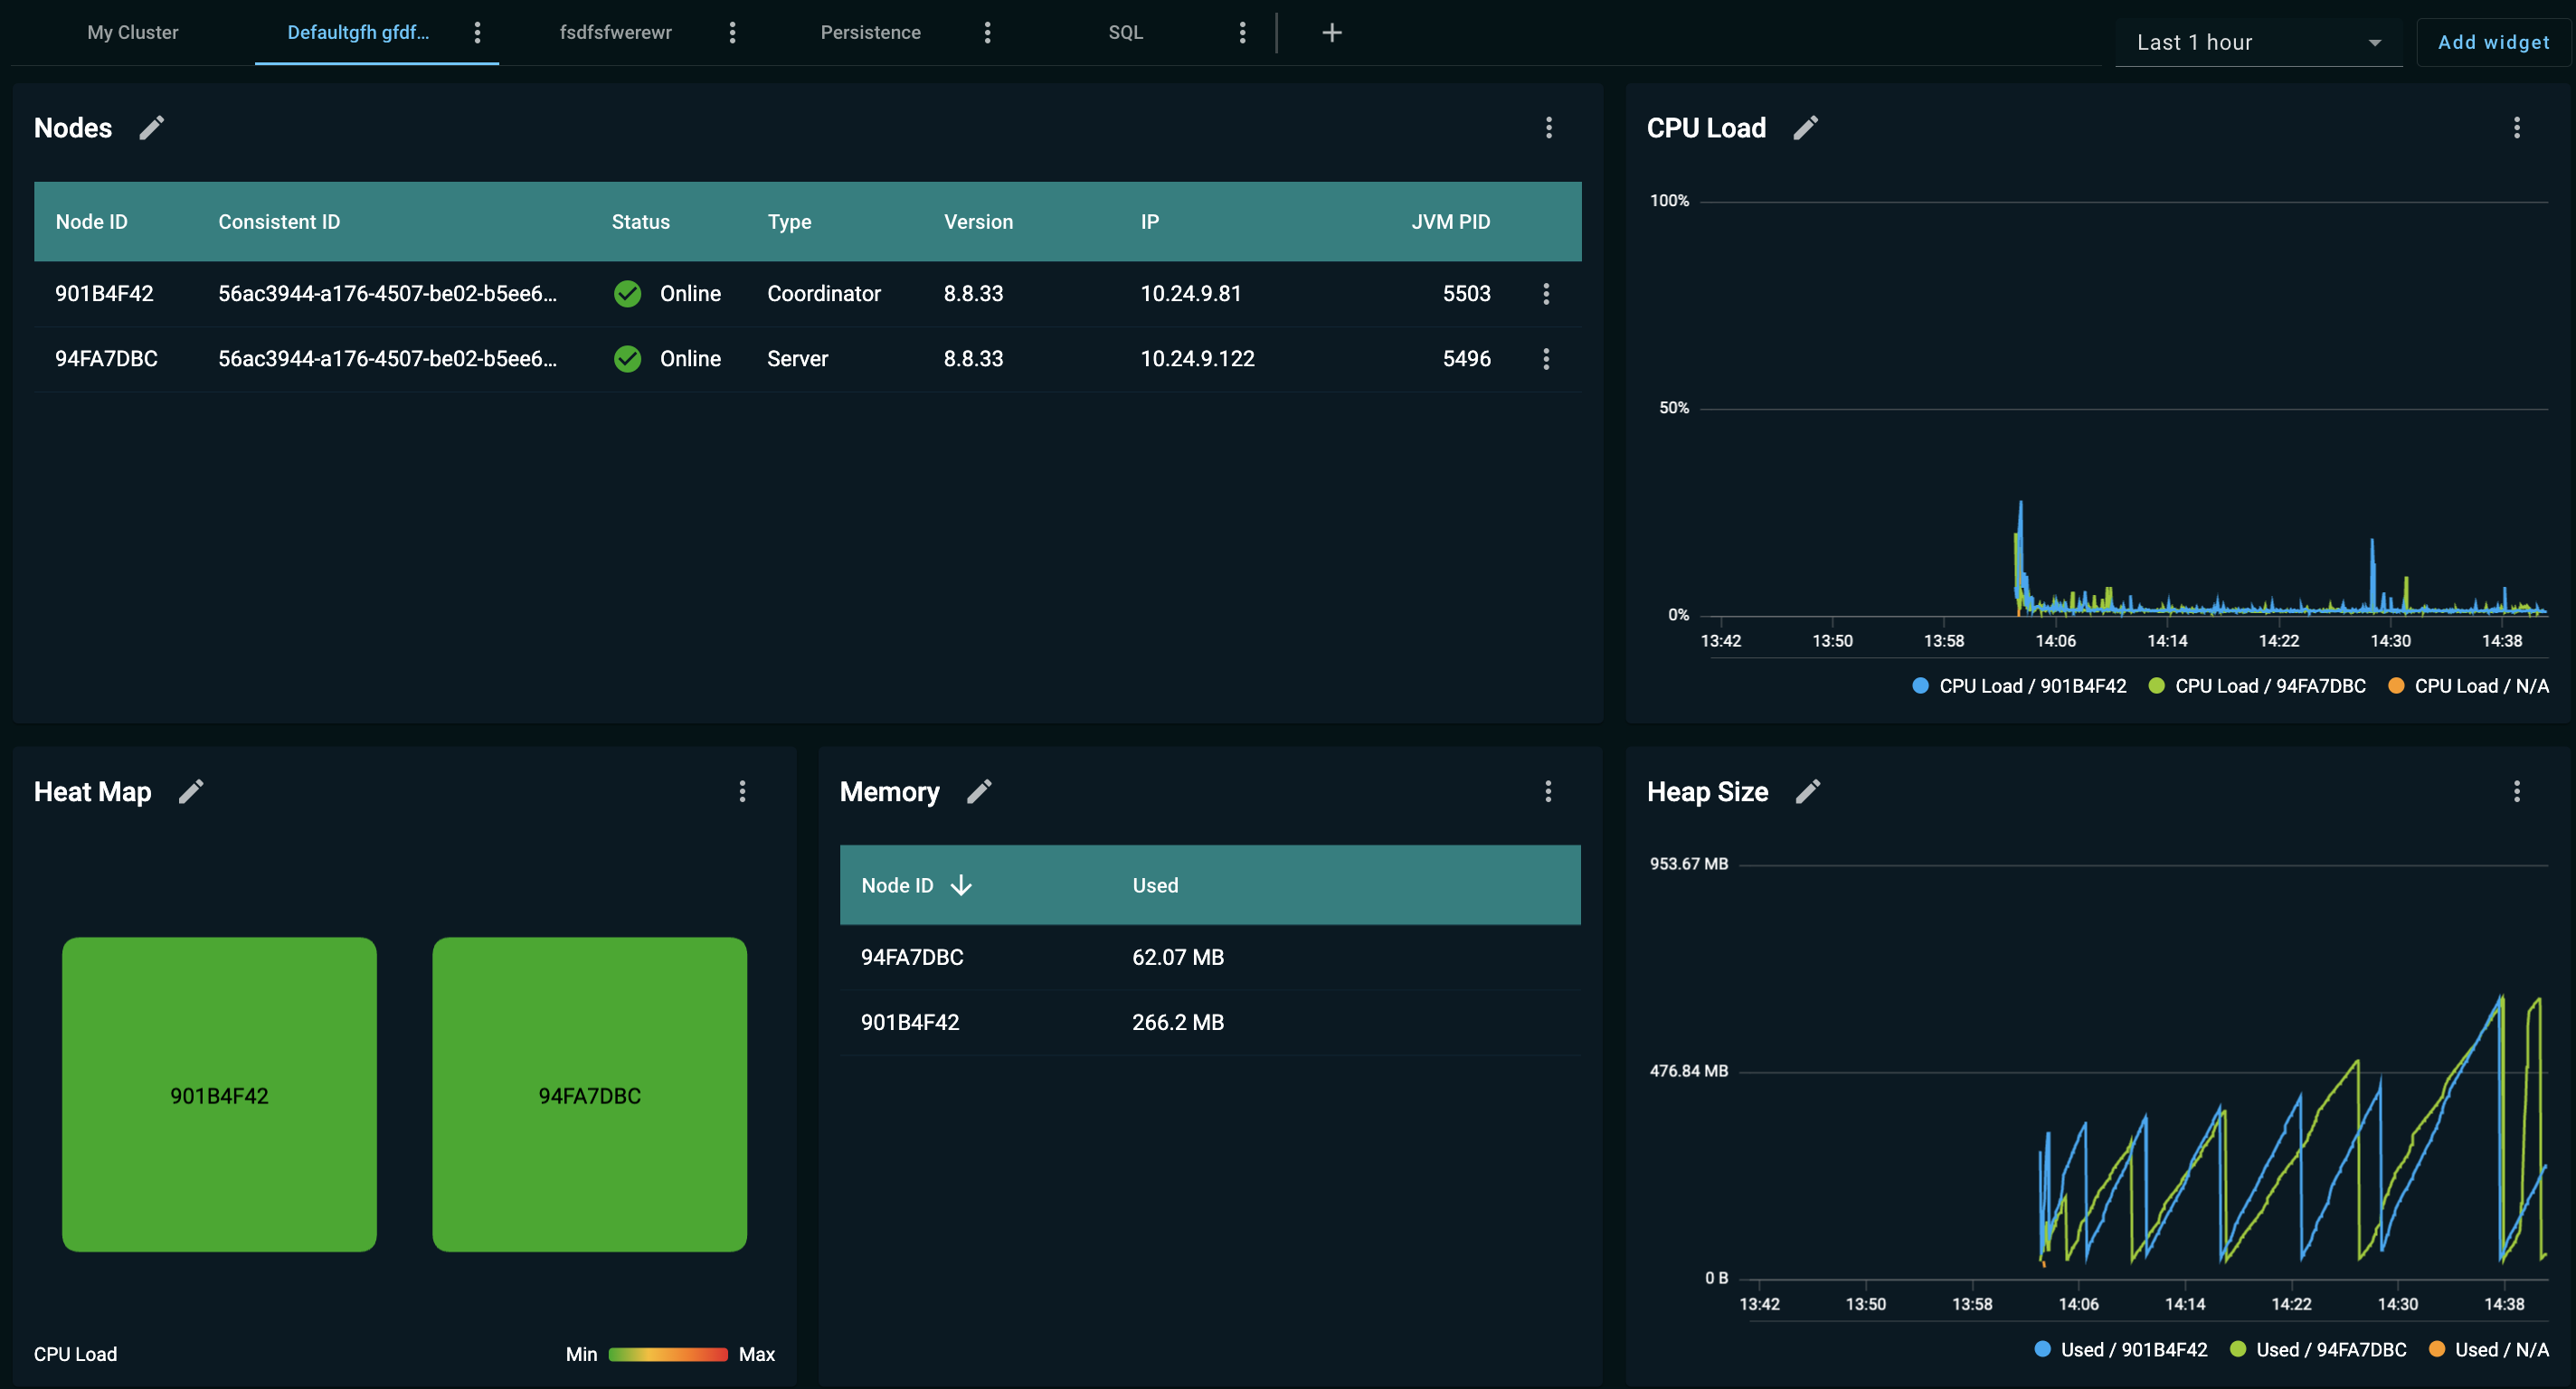
Task: Click Coordinator type cell
Action: click(824, 294)
